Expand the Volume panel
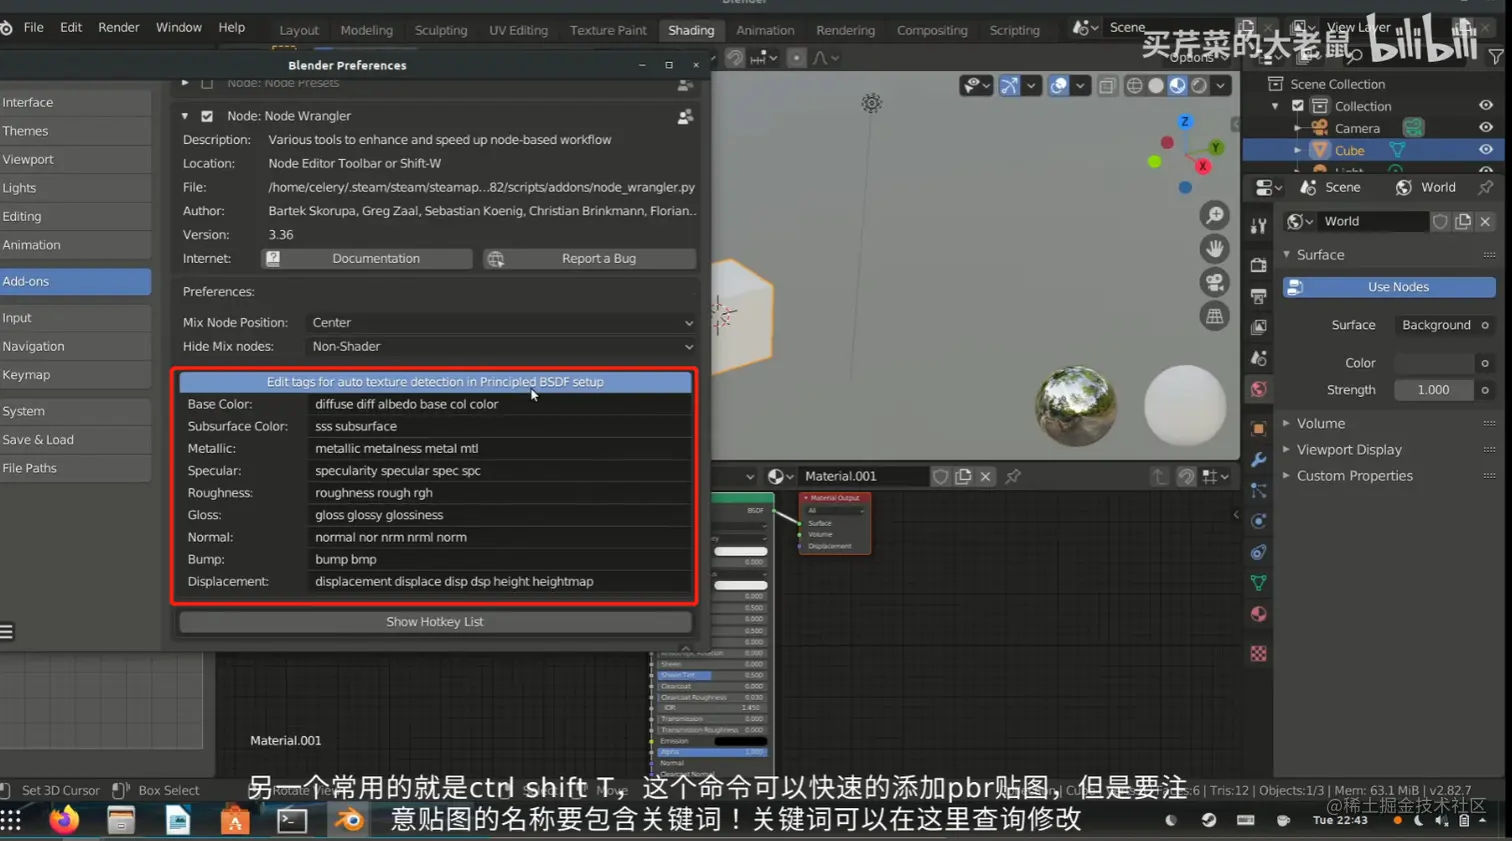 pyautogui.click(x=1287, y=424)
